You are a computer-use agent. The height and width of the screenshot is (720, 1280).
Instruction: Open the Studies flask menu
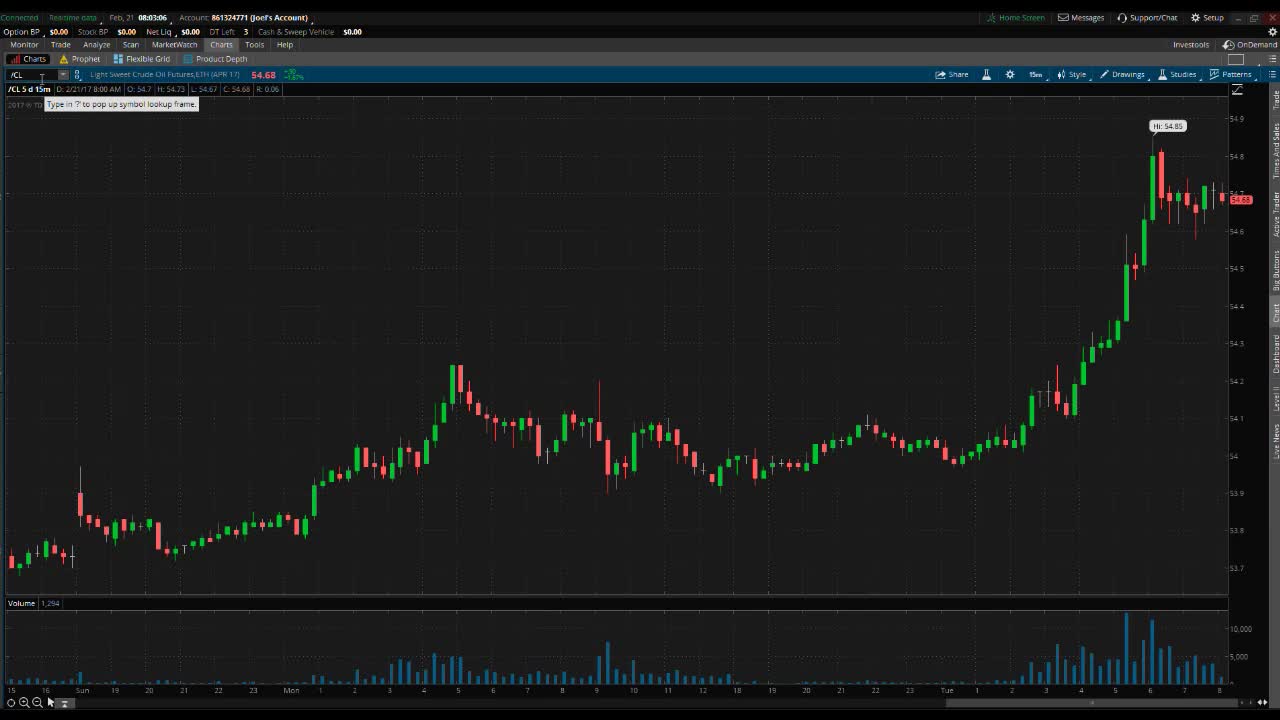(1177, 75)
